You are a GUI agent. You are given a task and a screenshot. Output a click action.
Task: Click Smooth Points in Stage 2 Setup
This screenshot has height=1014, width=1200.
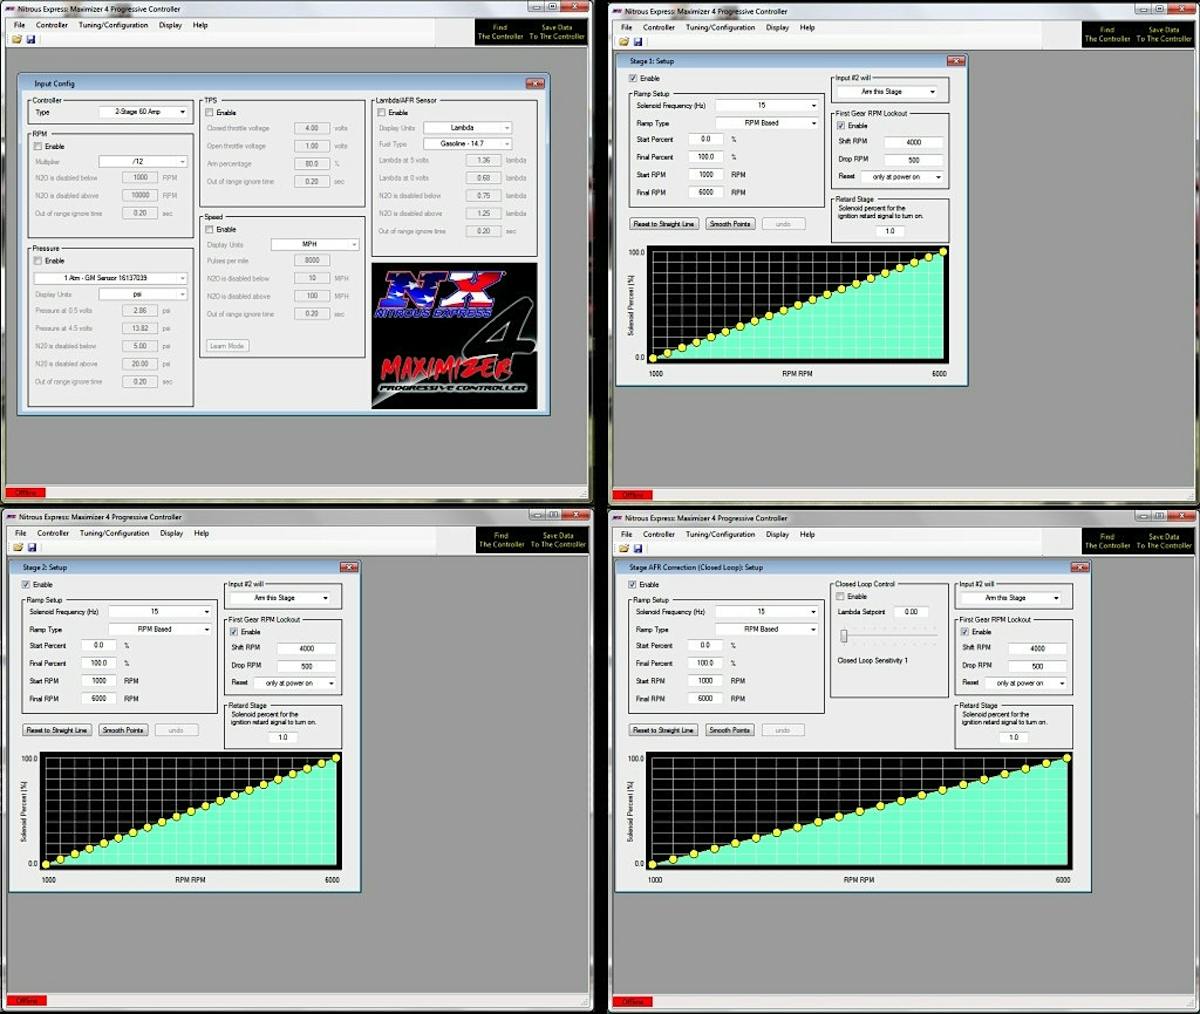tap(123, 730)
